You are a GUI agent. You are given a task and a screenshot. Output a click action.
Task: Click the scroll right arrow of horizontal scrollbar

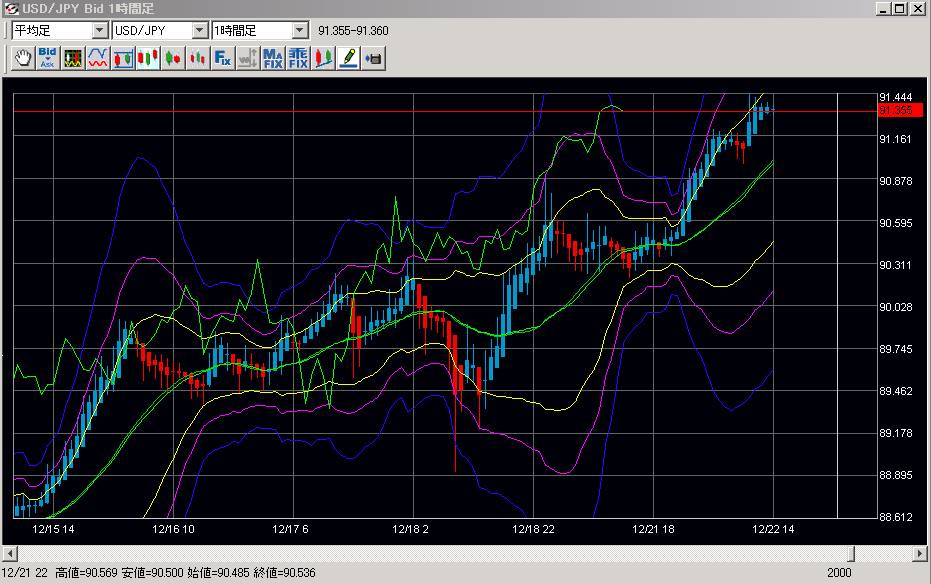point(920,554)
